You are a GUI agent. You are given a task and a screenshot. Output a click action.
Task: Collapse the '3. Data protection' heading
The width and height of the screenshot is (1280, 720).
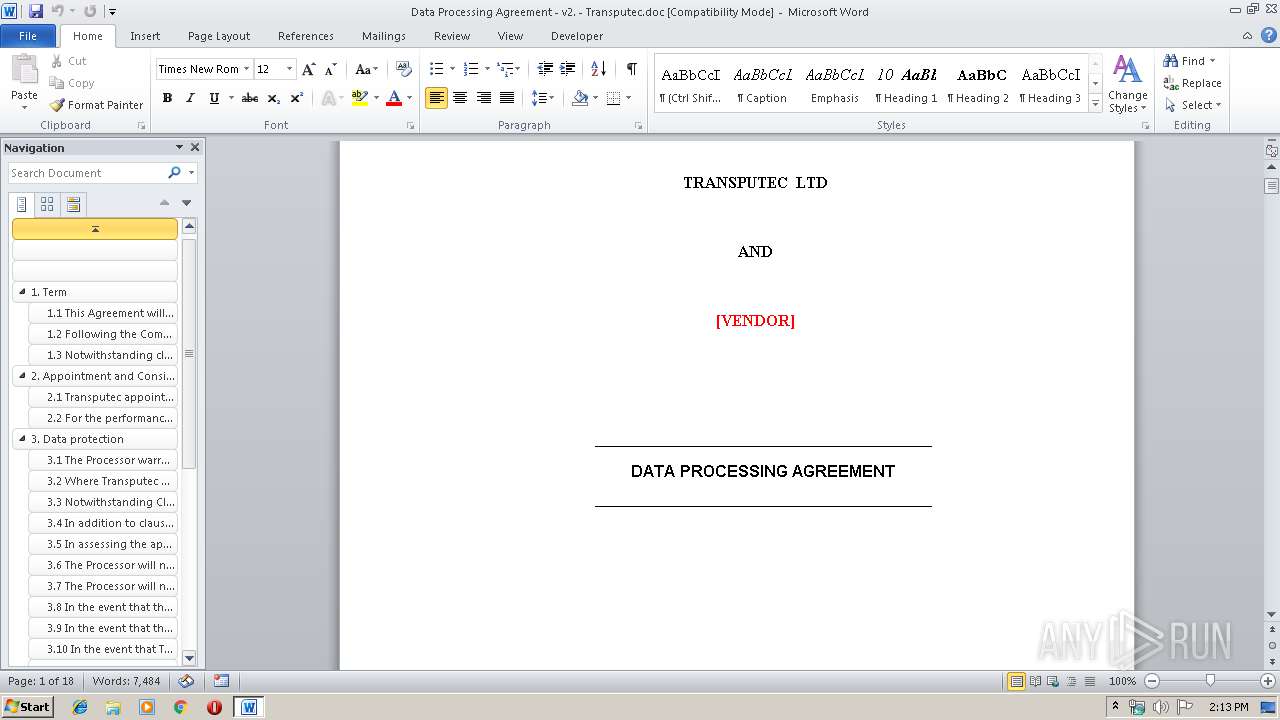click(x=22, y=439)
